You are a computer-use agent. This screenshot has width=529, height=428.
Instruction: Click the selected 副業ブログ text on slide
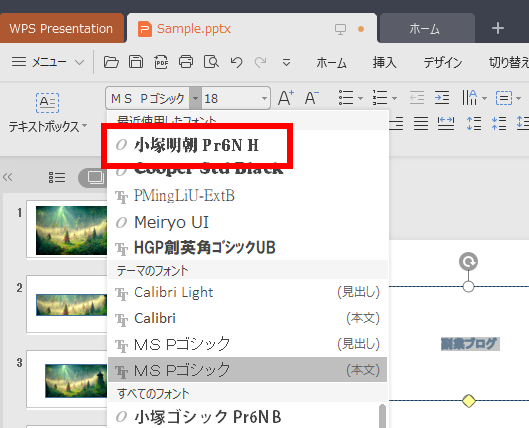[x=470, y=344]
